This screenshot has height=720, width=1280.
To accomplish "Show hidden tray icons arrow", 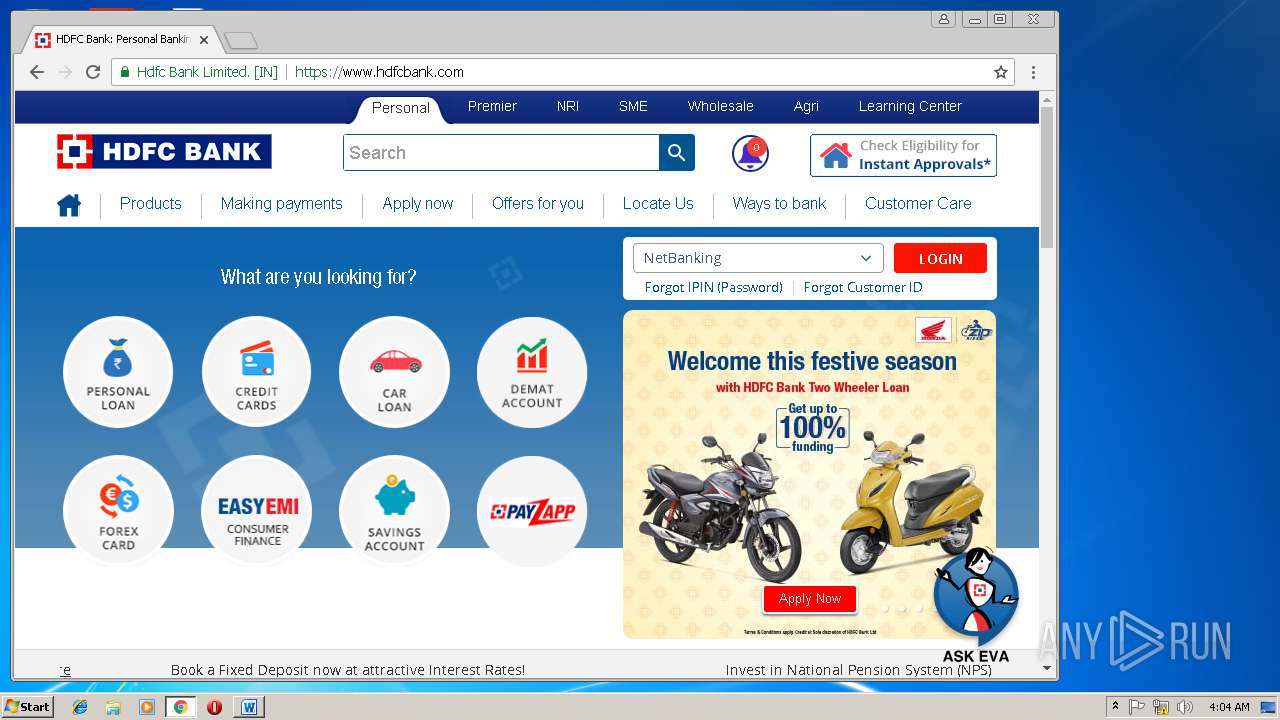I will [1115, 707].
